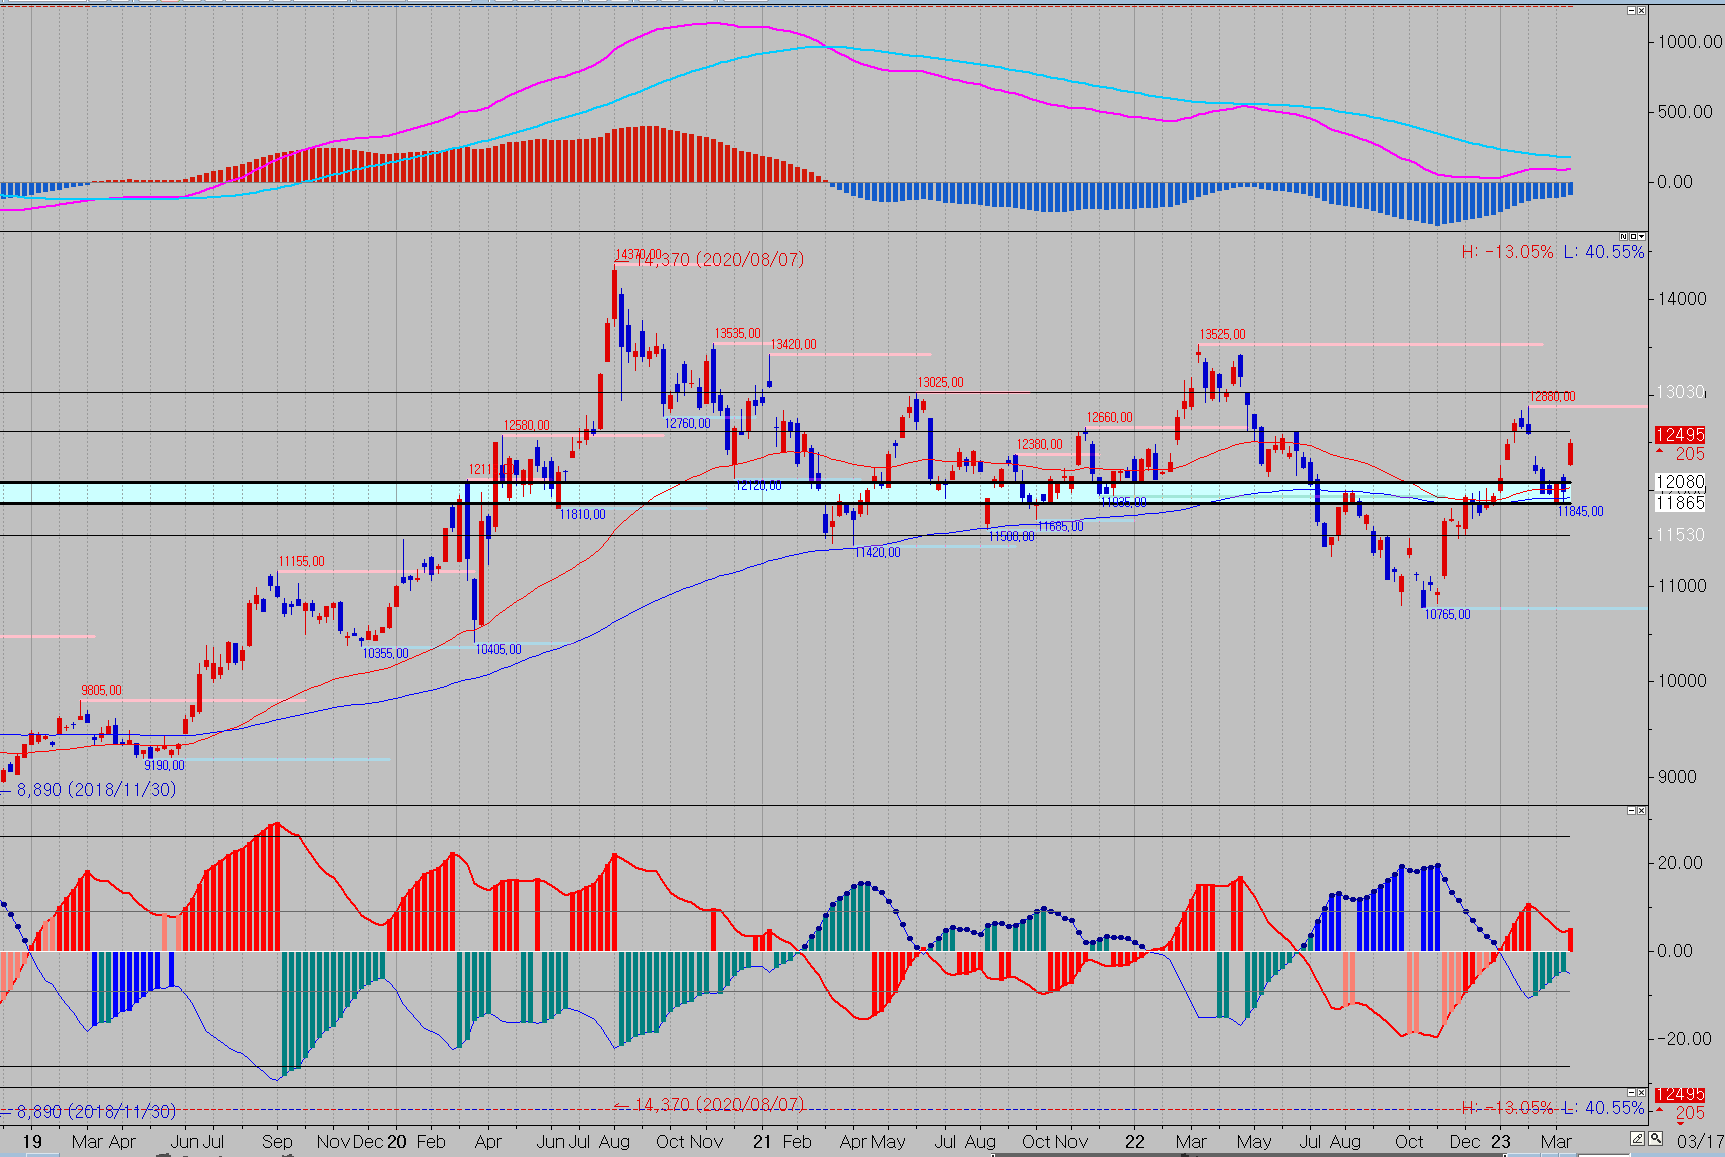This screenshot has height=1157, width=1725.
Task: Click the 13420.00 high marker label
Action: coord(793,345)
